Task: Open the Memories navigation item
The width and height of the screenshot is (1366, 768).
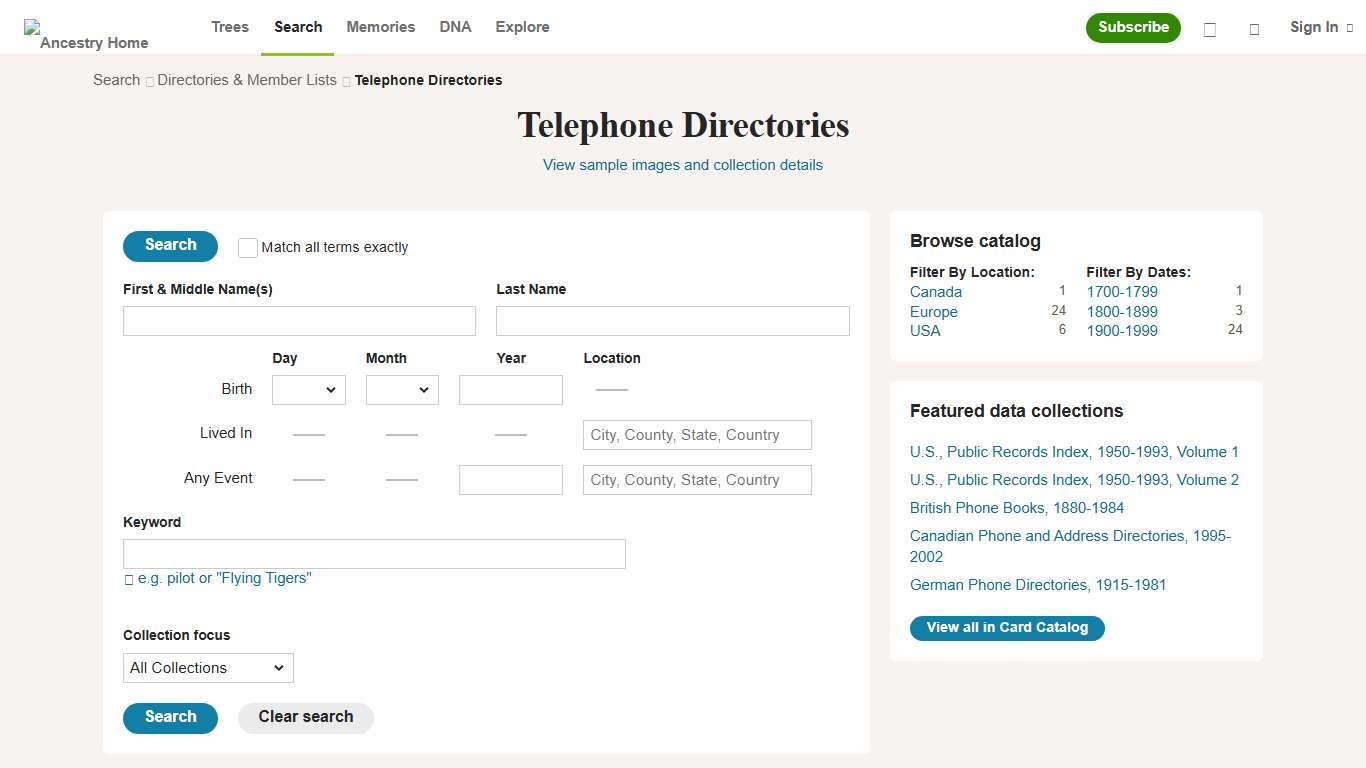Action: coord(380,27)
